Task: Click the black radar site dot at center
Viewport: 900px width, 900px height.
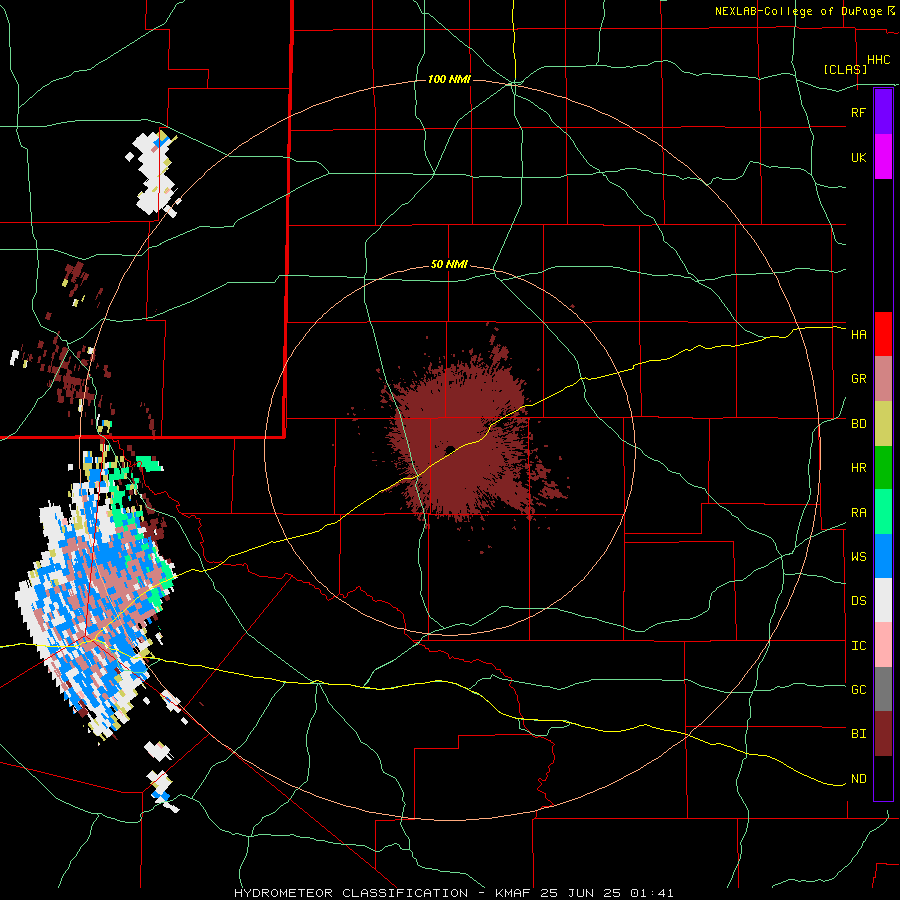Action: 450,449
